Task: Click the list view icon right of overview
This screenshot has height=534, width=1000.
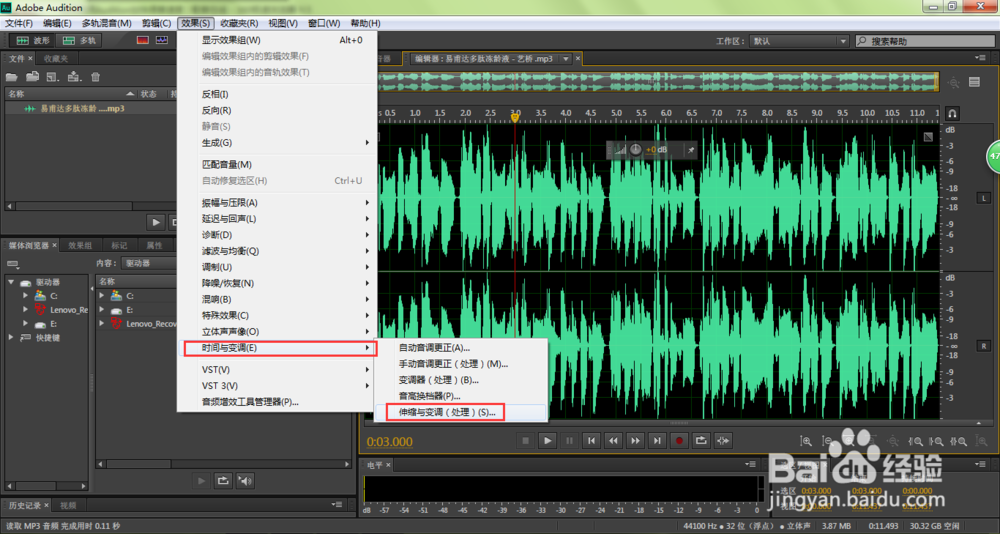Action: (x=974, y=82)
